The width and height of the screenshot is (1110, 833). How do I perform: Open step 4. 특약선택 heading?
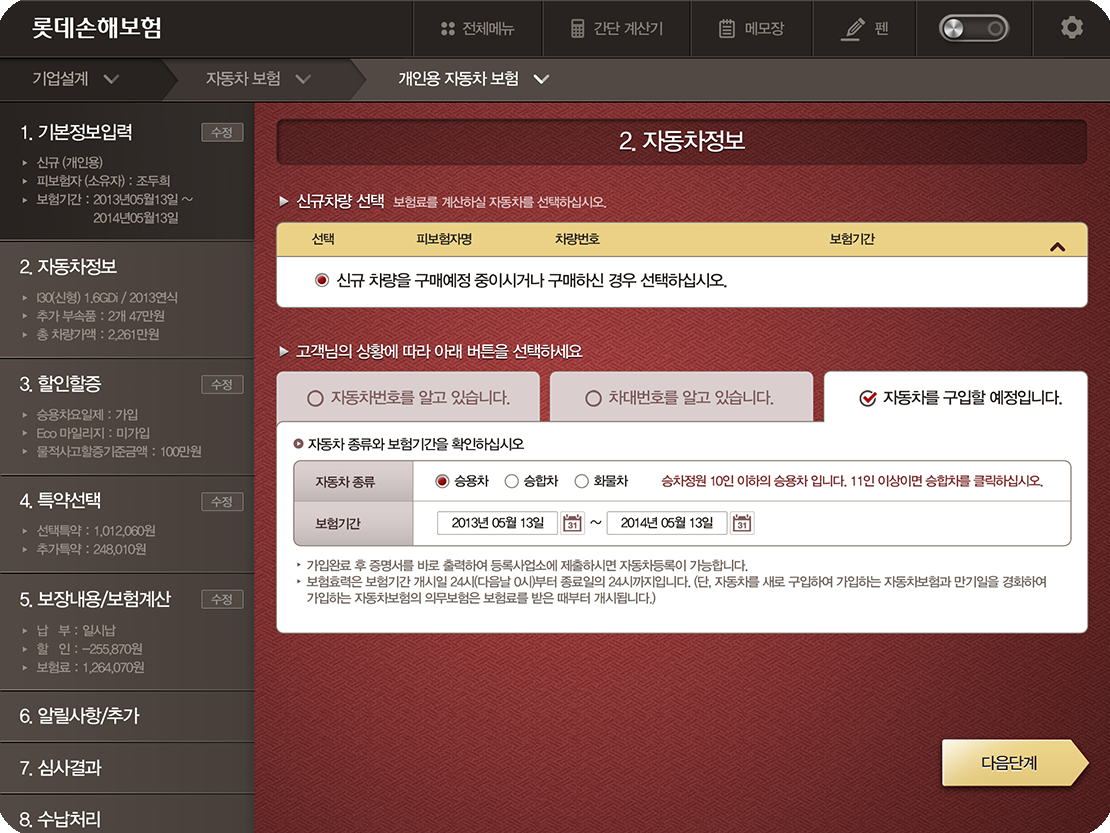(60, 501)
